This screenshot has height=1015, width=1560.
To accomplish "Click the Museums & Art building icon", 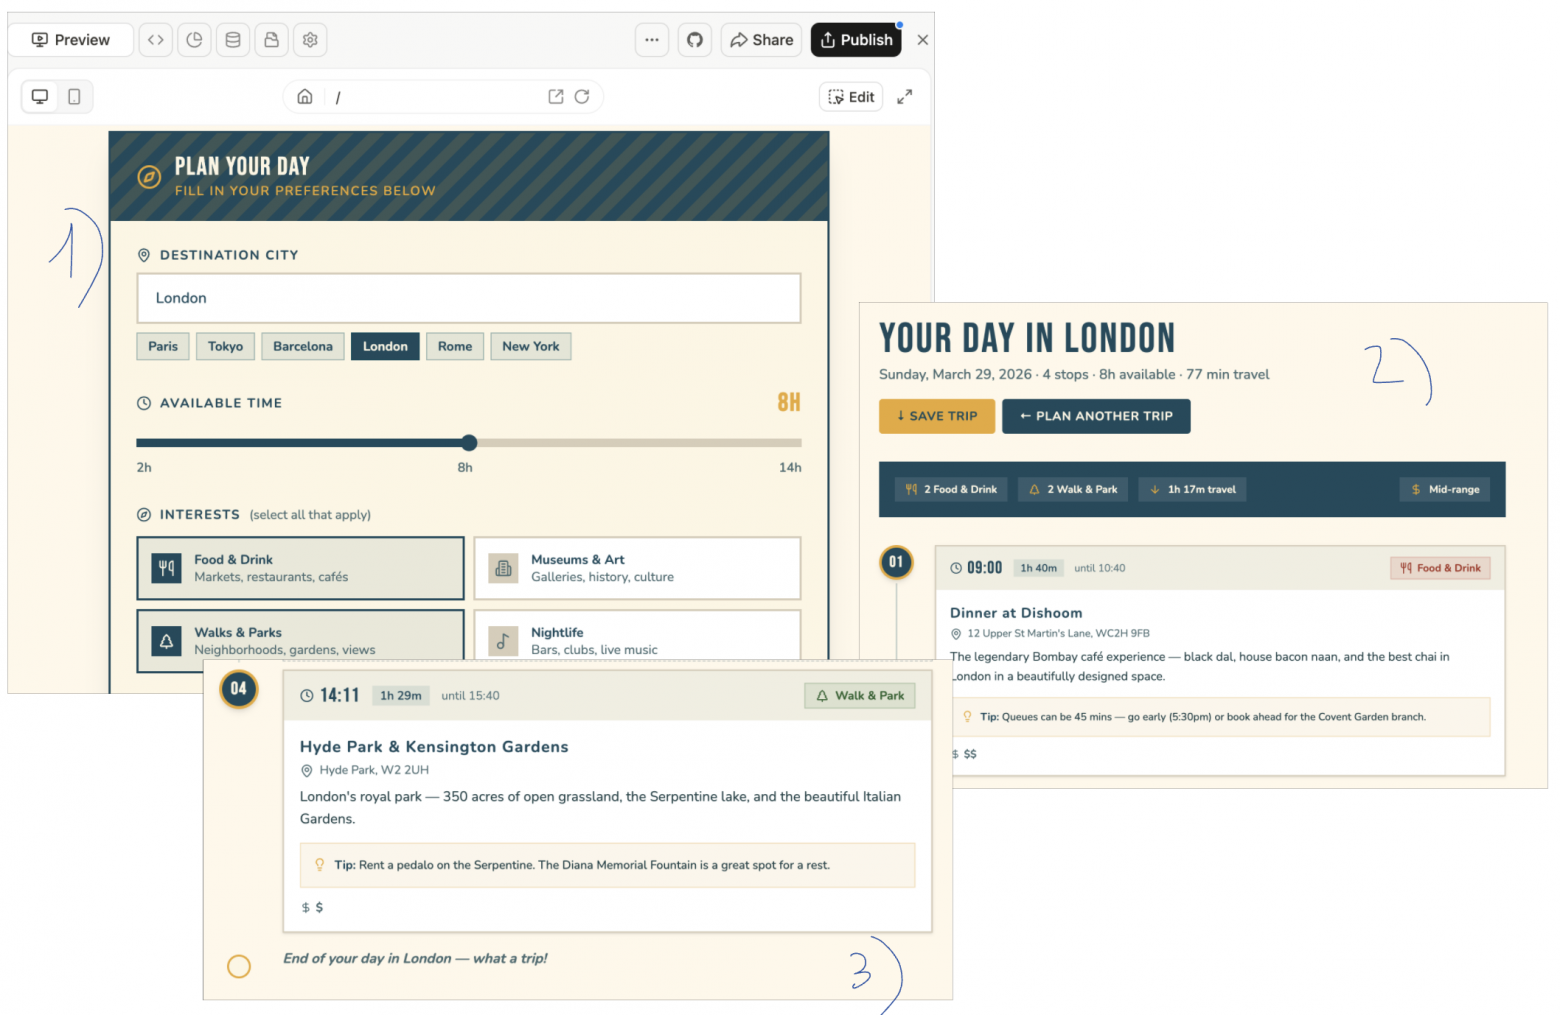I will click(503, 568).
